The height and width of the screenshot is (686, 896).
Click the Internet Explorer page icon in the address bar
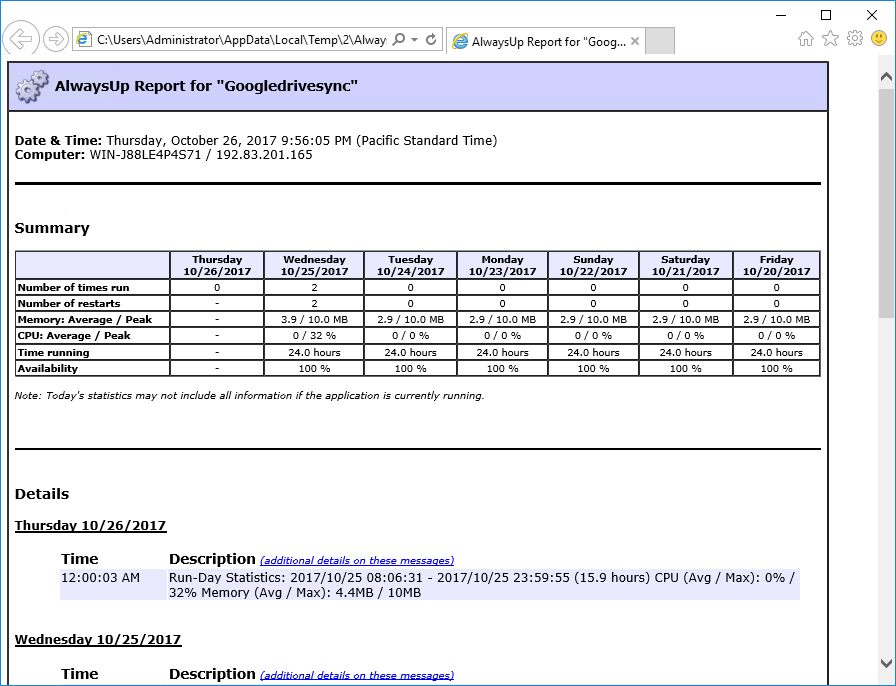coord(84,39)
